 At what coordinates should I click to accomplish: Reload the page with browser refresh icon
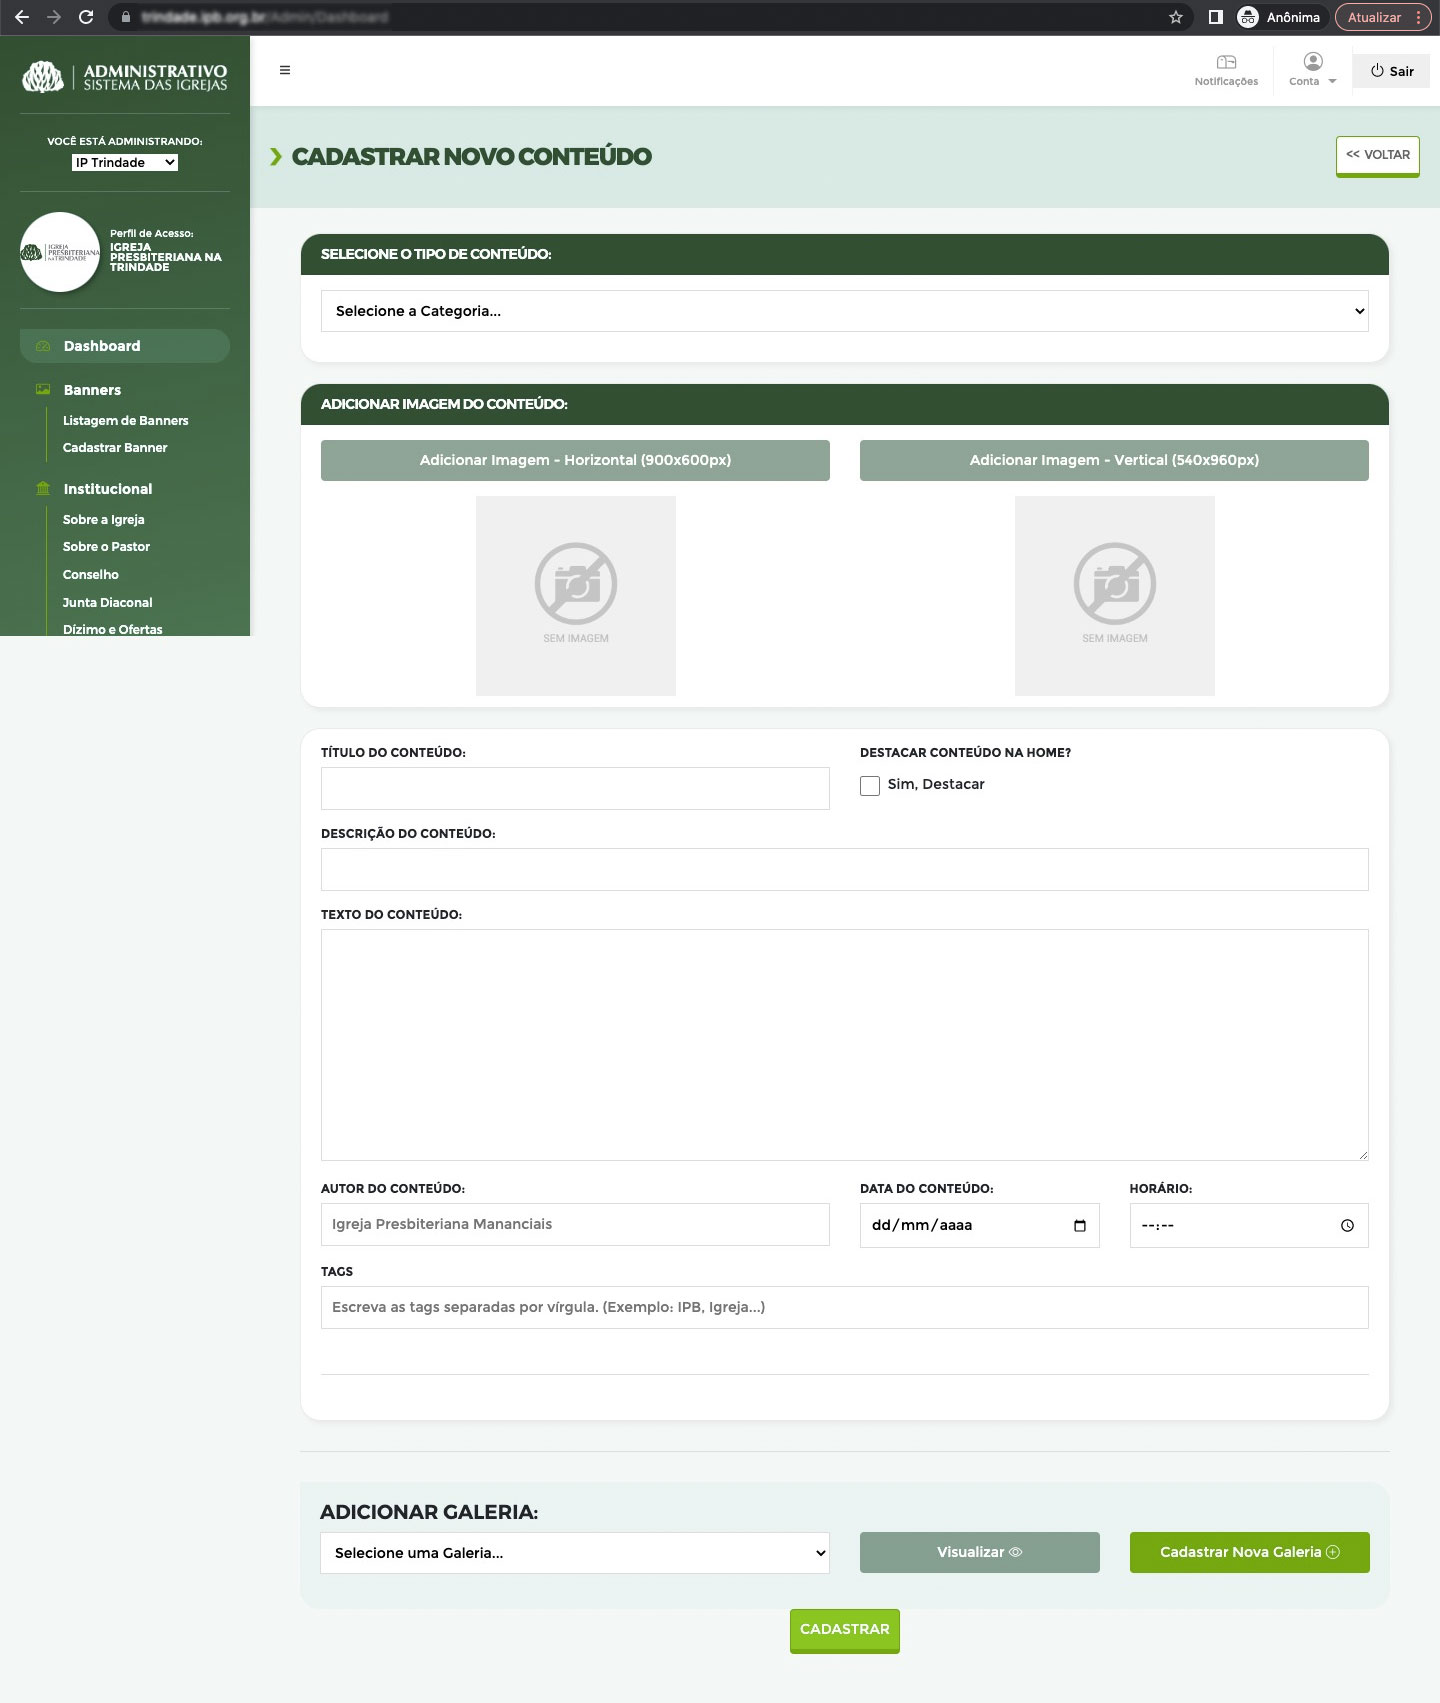pyautogui.click(x=86, y=17)
